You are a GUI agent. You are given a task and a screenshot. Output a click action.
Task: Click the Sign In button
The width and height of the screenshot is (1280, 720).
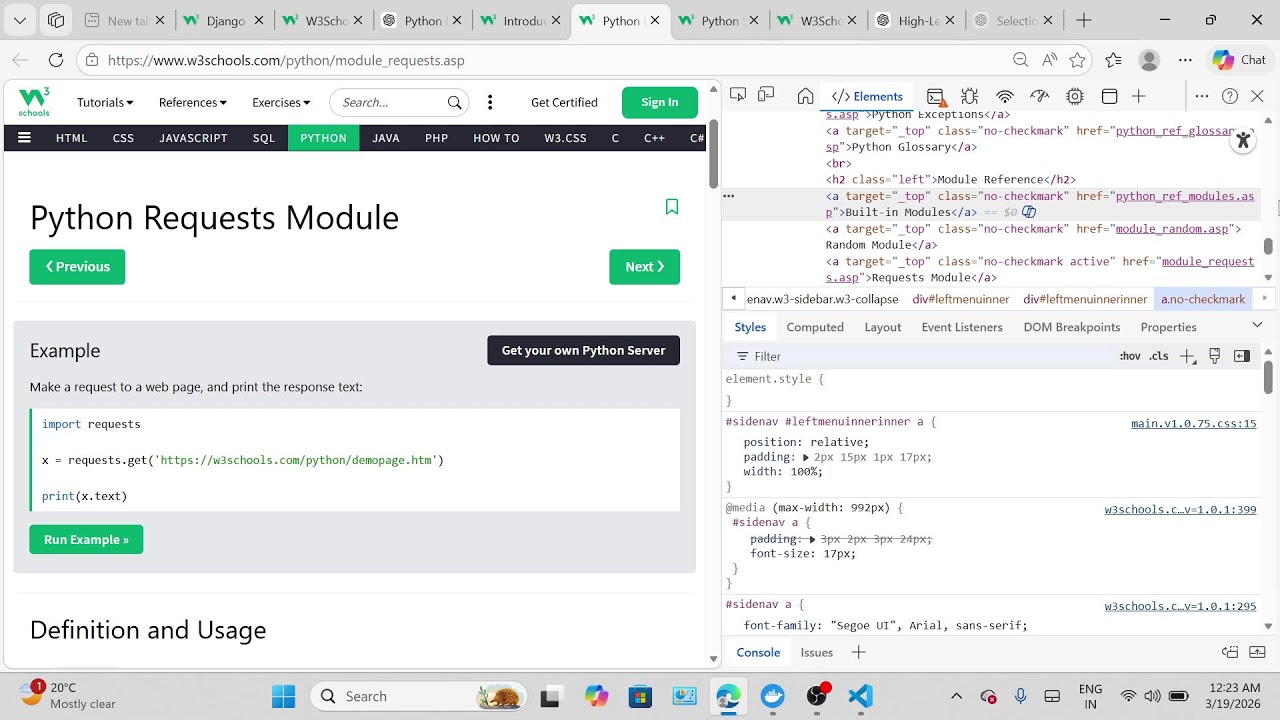660,102
